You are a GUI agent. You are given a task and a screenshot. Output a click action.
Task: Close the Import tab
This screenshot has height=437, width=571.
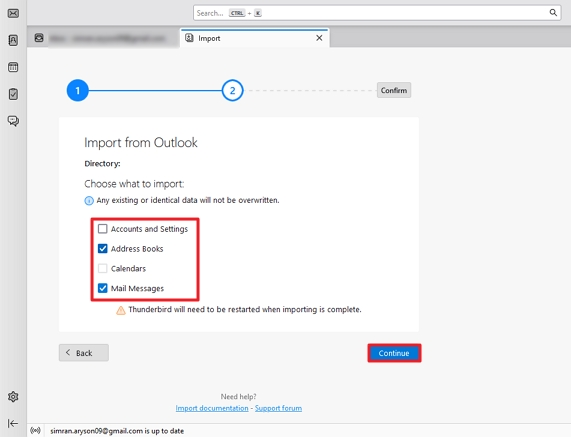click(x=319, y=38)
